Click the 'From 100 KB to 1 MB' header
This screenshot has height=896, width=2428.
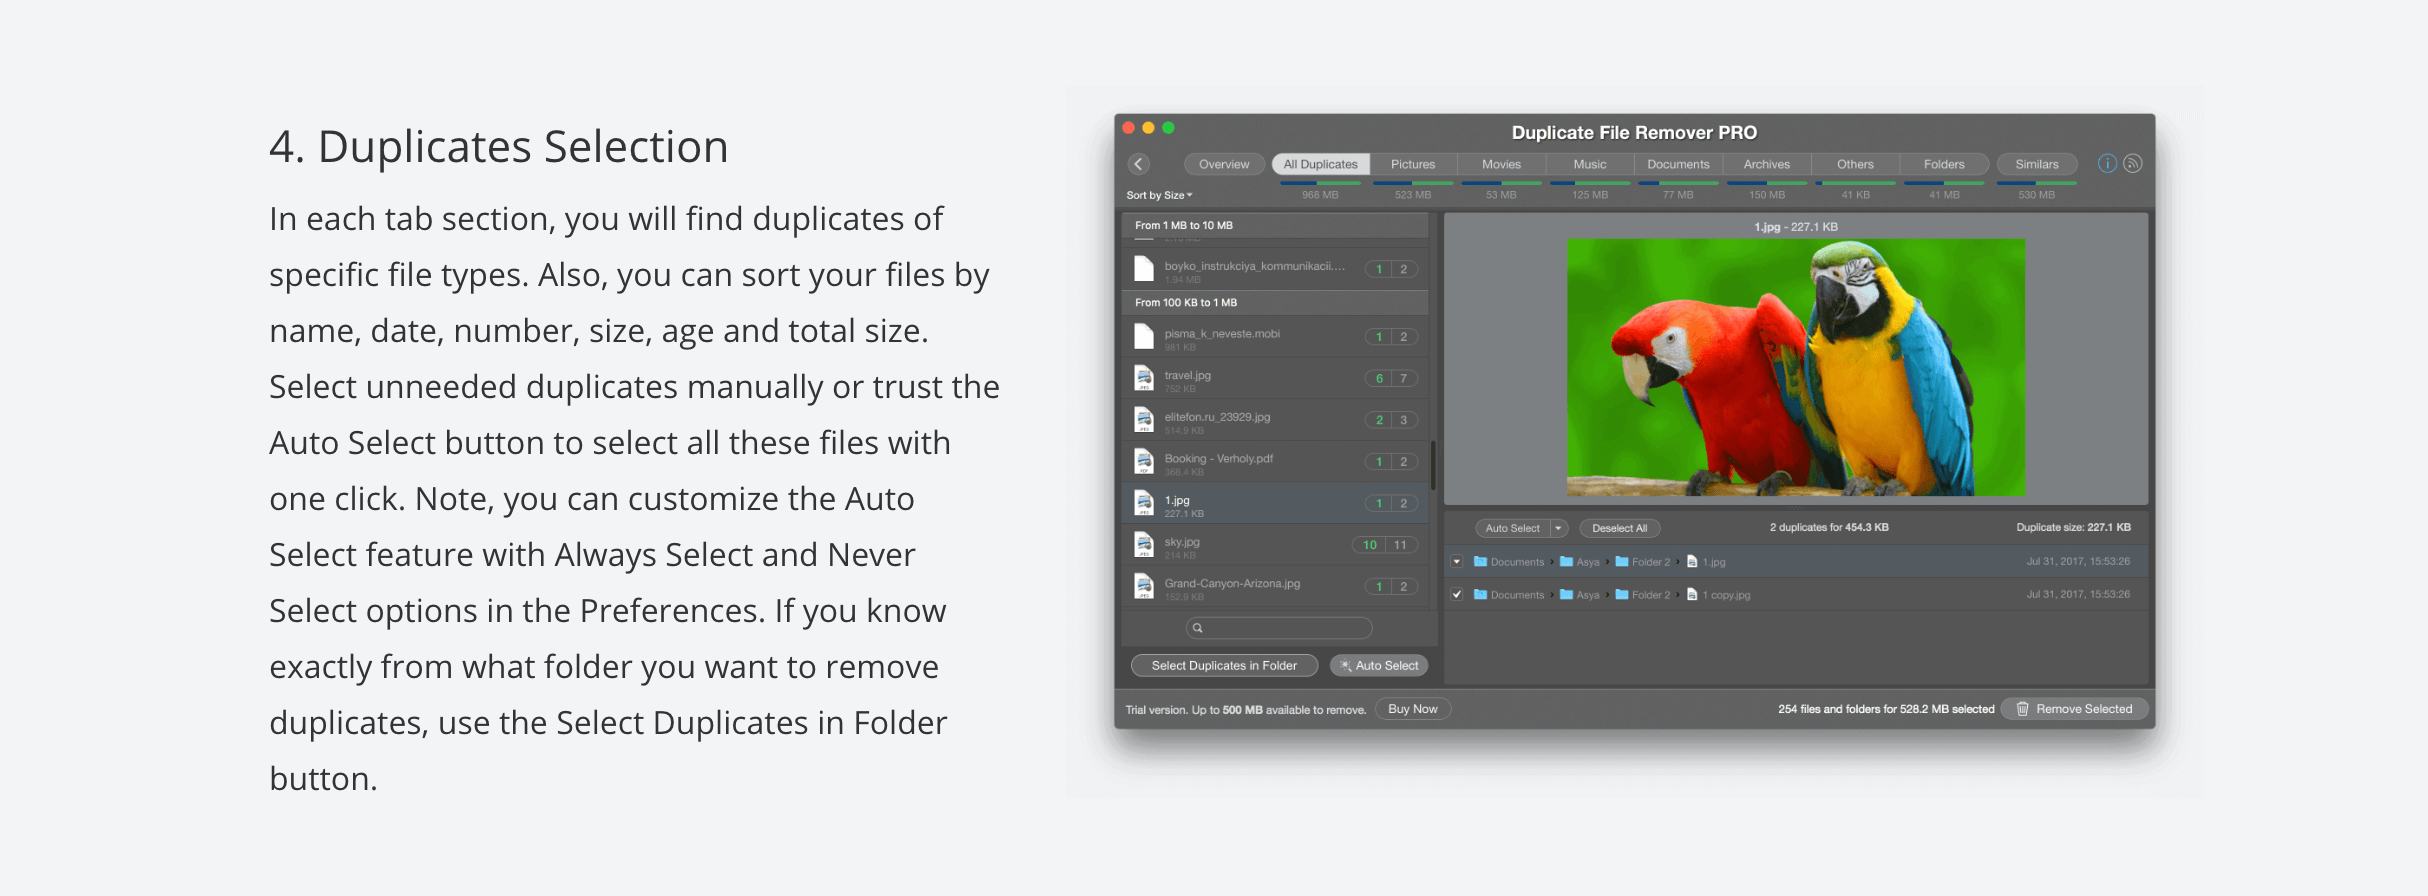[1275, 302]
